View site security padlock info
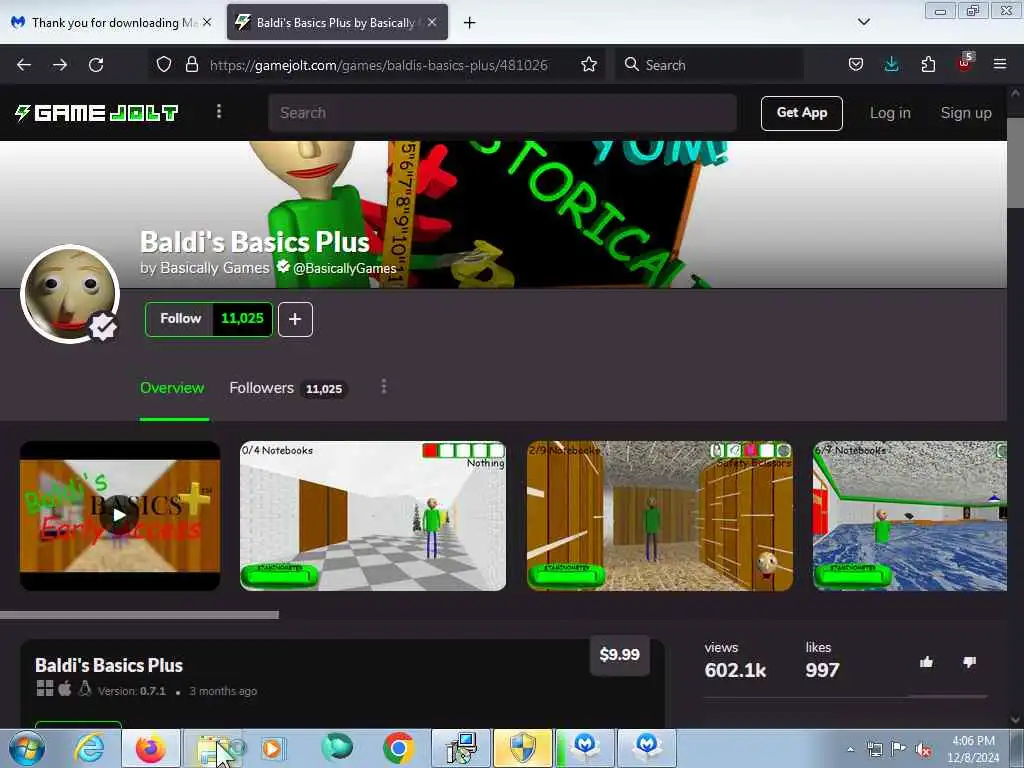Viewport: 1024px width, 768px height. click(x=191, y=64)
